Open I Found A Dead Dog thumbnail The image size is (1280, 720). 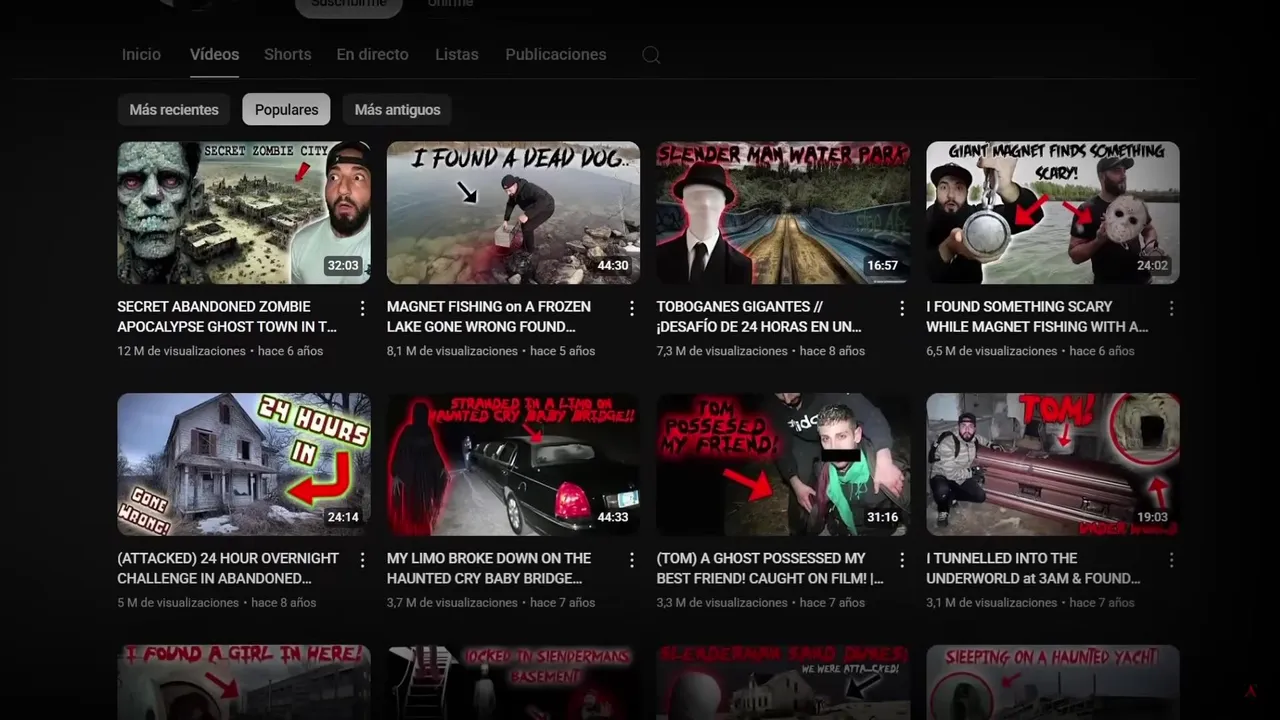click(x=513, y=213)
